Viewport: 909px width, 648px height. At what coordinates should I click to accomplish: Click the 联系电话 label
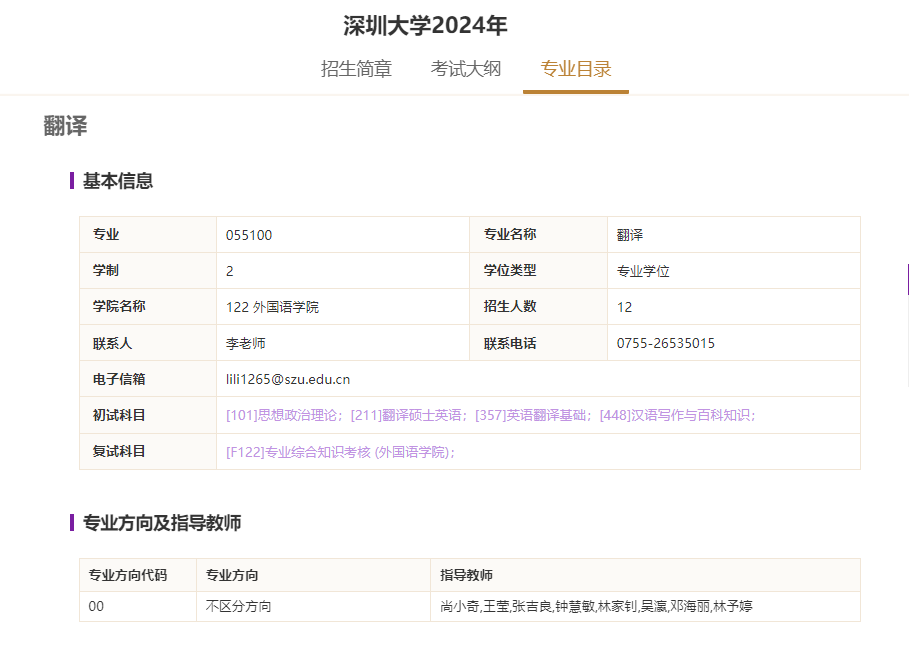(x=510, y=344)
